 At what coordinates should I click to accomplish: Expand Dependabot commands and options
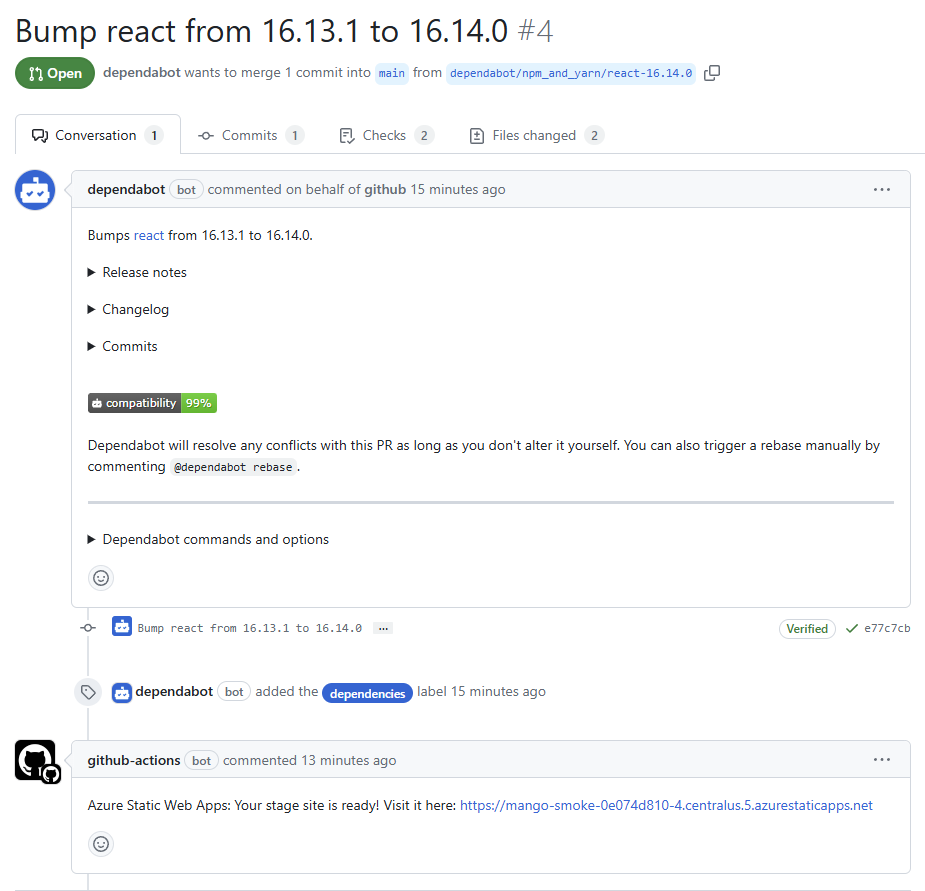tap(208, 539)
